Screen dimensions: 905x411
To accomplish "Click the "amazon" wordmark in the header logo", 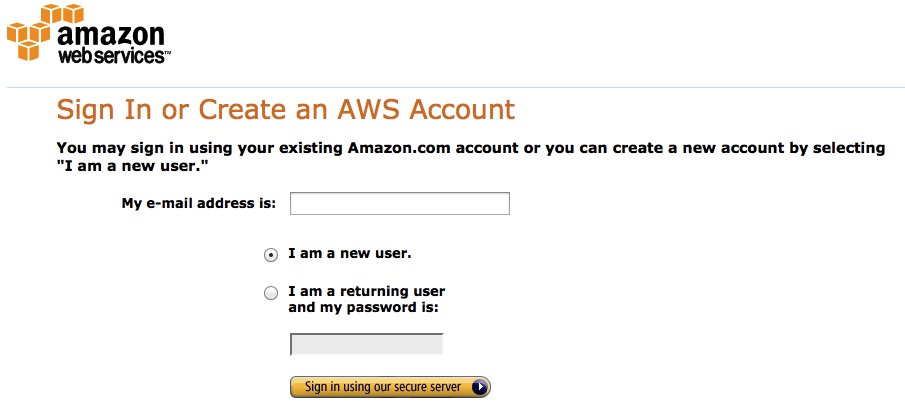I will (111, 35).
